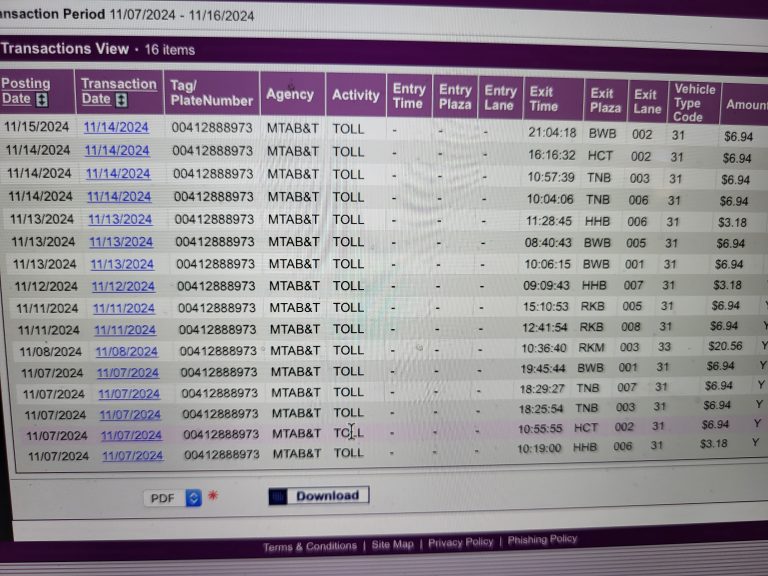Click the Download button
The image size is (768, 576).
coord(319,495)
